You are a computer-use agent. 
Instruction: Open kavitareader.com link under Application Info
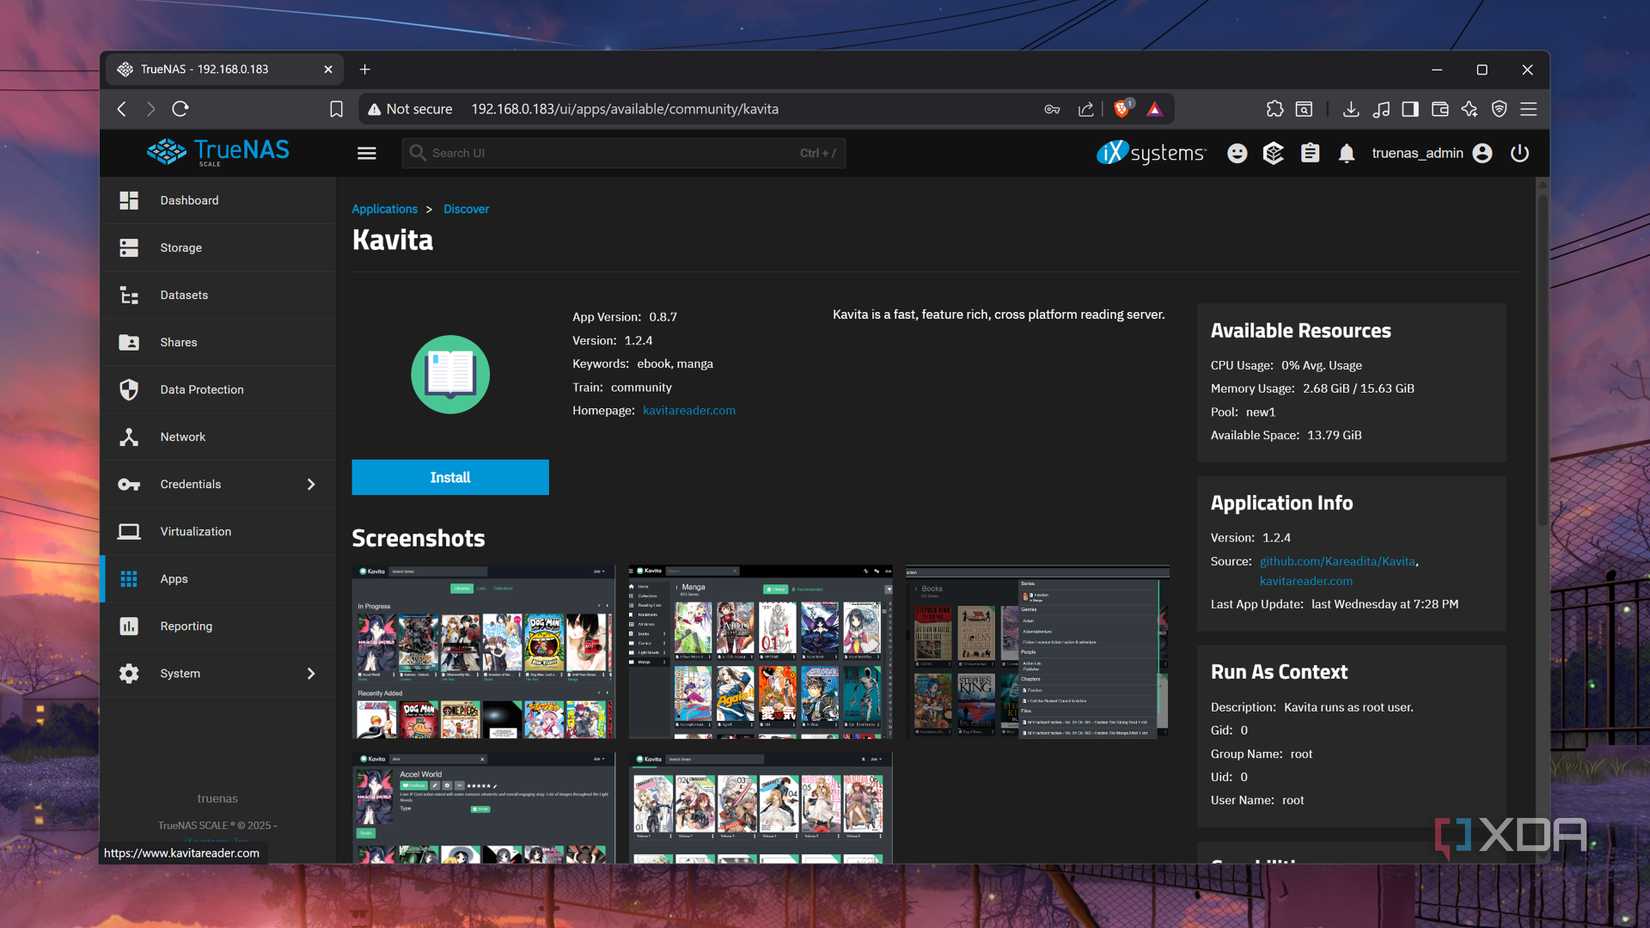coord(1306,580)
